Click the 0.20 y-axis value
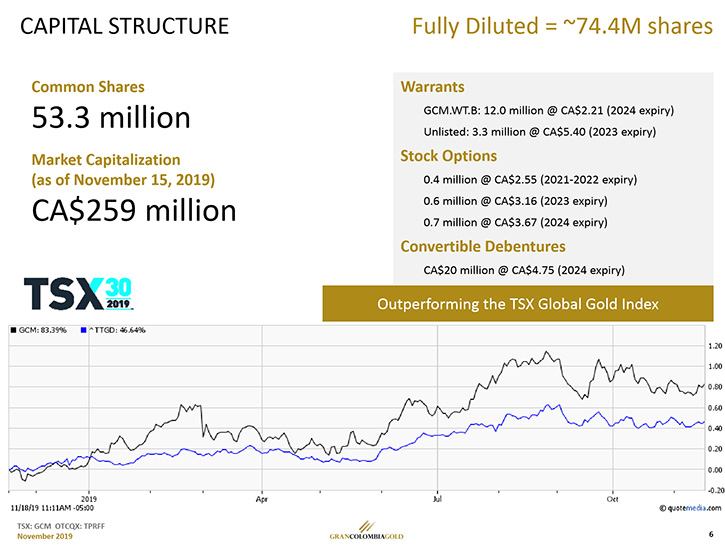725x548 pixels. point(715,449)
